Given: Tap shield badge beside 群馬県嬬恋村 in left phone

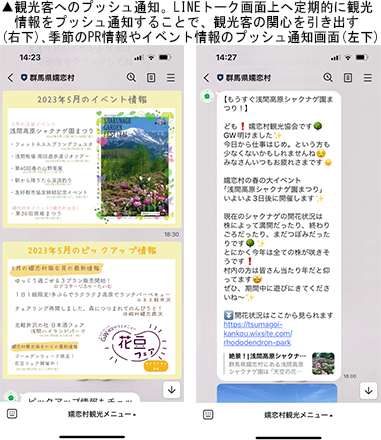Looking at the screenshot, I should point(24,78).
